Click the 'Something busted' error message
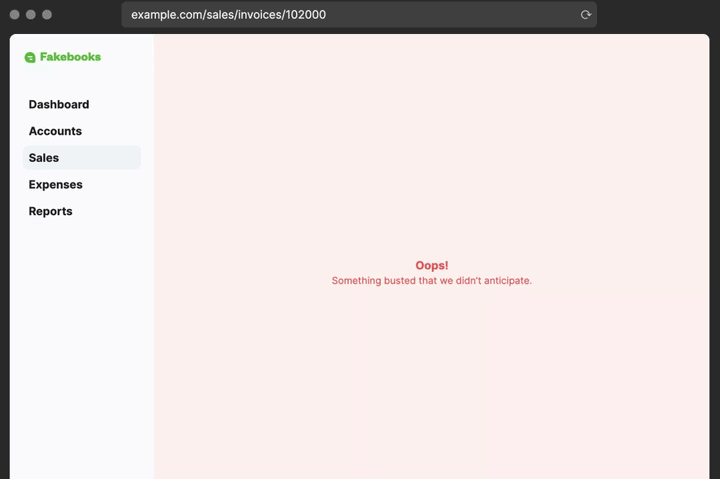The height and width of the screenshot is (479, 720). pyautogui.click(x=432, y=281)
